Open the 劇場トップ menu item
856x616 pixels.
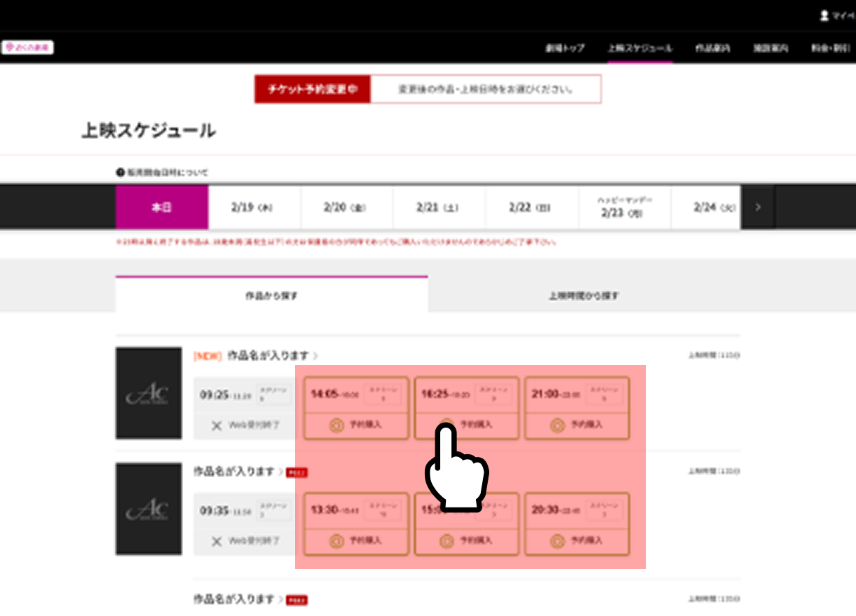565,48
